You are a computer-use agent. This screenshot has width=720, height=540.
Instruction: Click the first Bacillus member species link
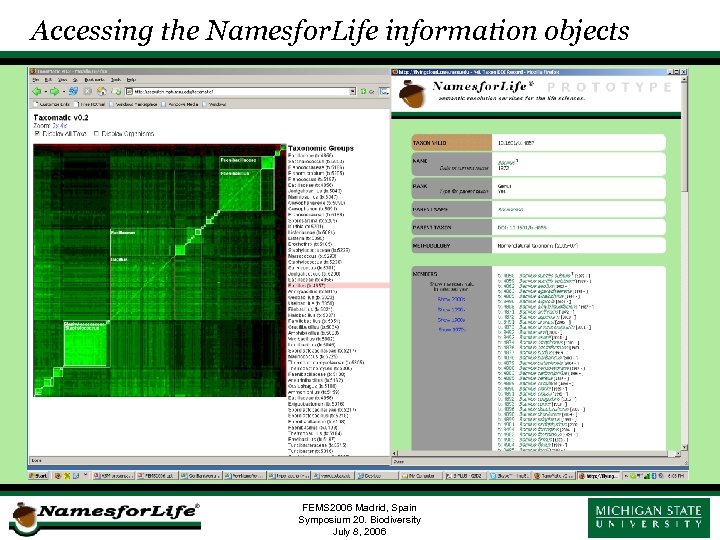(546, 276)
